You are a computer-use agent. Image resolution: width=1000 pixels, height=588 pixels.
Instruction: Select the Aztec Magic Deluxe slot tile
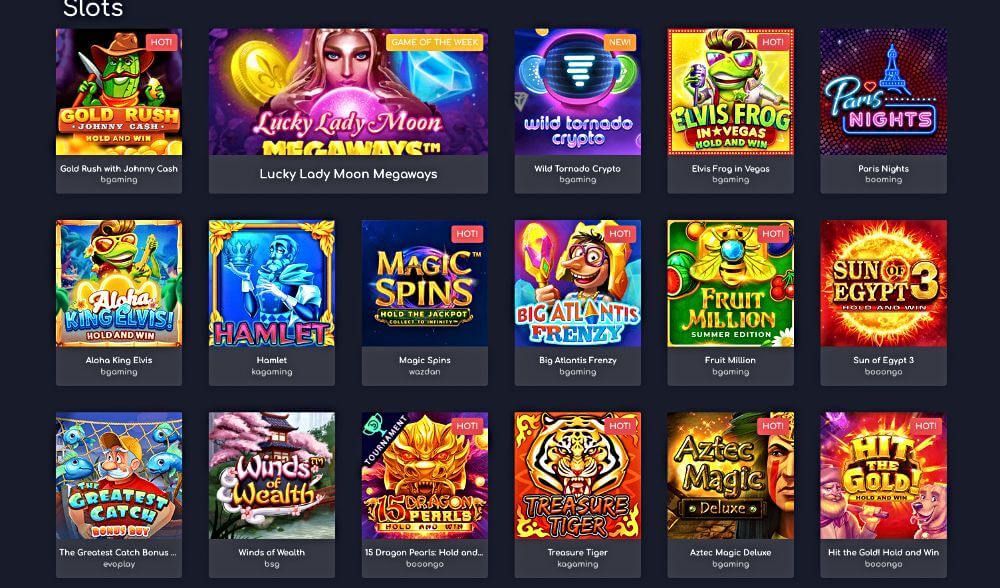click(731, 476)
